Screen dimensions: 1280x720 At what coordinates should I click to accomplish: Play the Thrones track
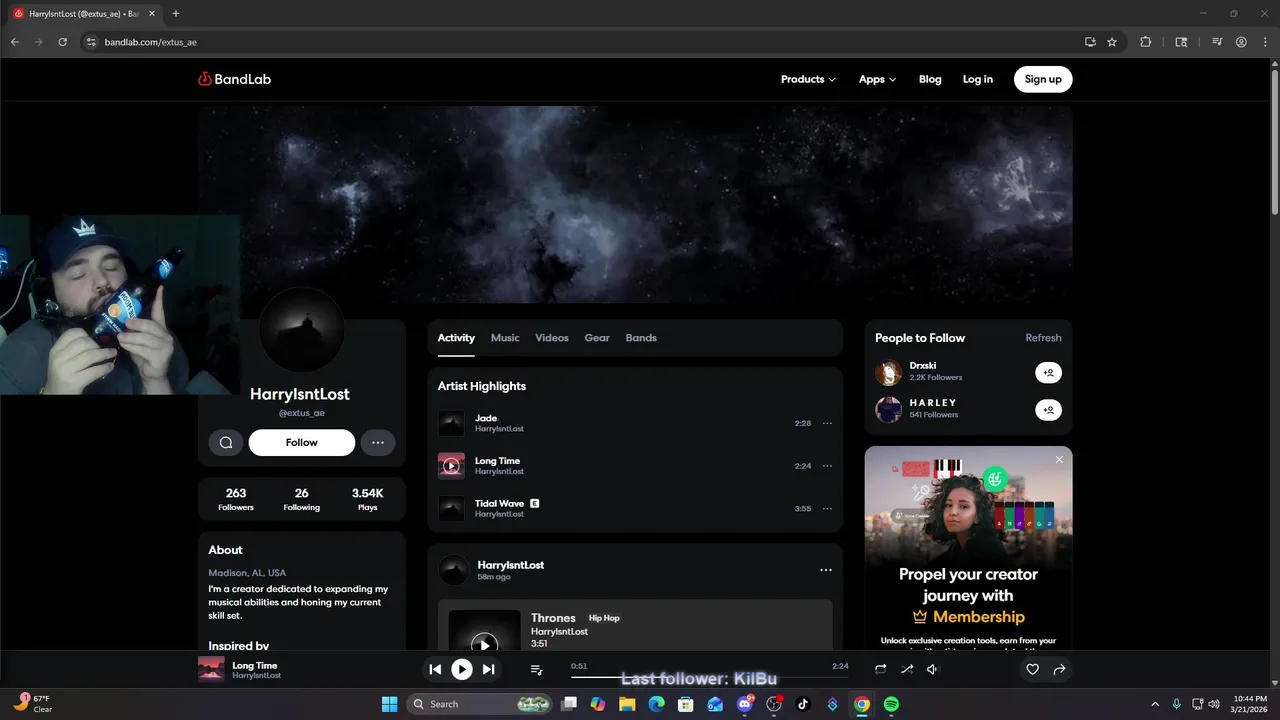click(484, 644)
